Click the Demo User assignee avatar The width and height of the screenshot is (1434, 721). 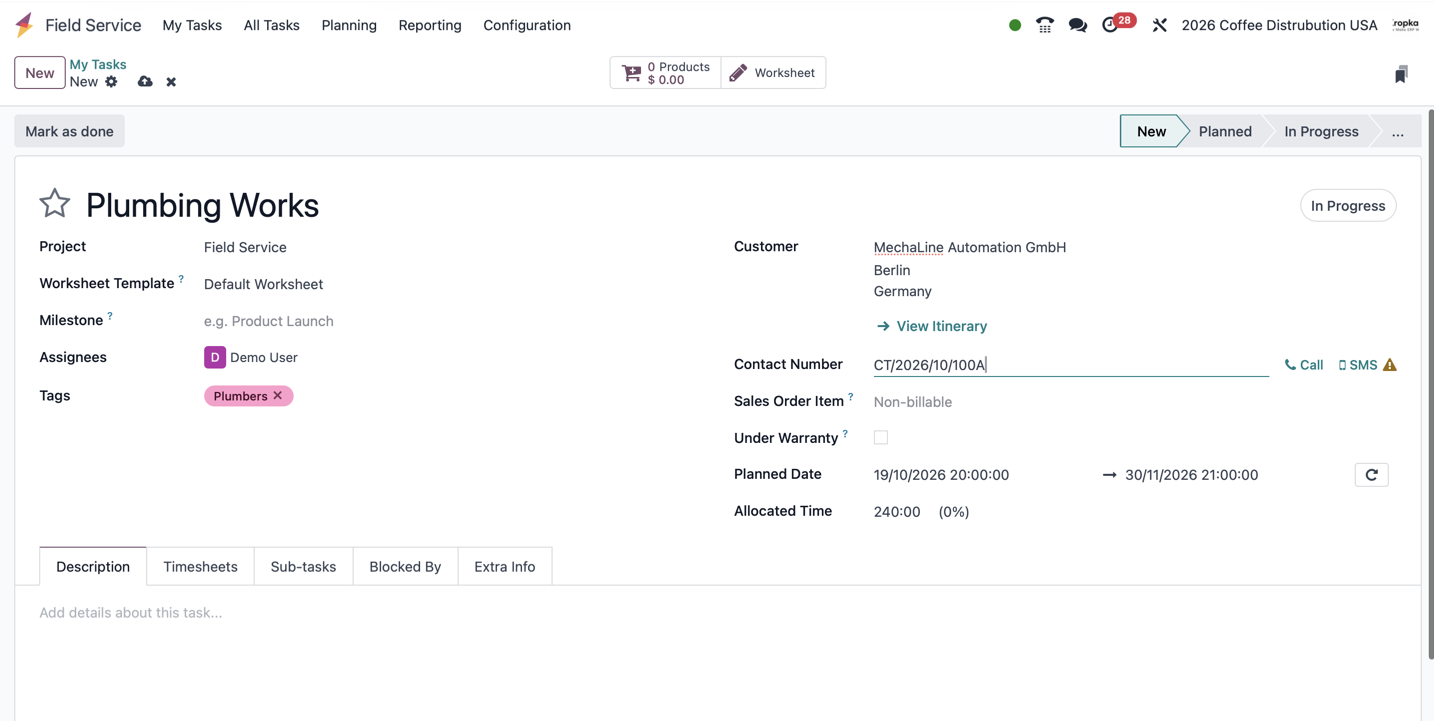pos(215,357)
